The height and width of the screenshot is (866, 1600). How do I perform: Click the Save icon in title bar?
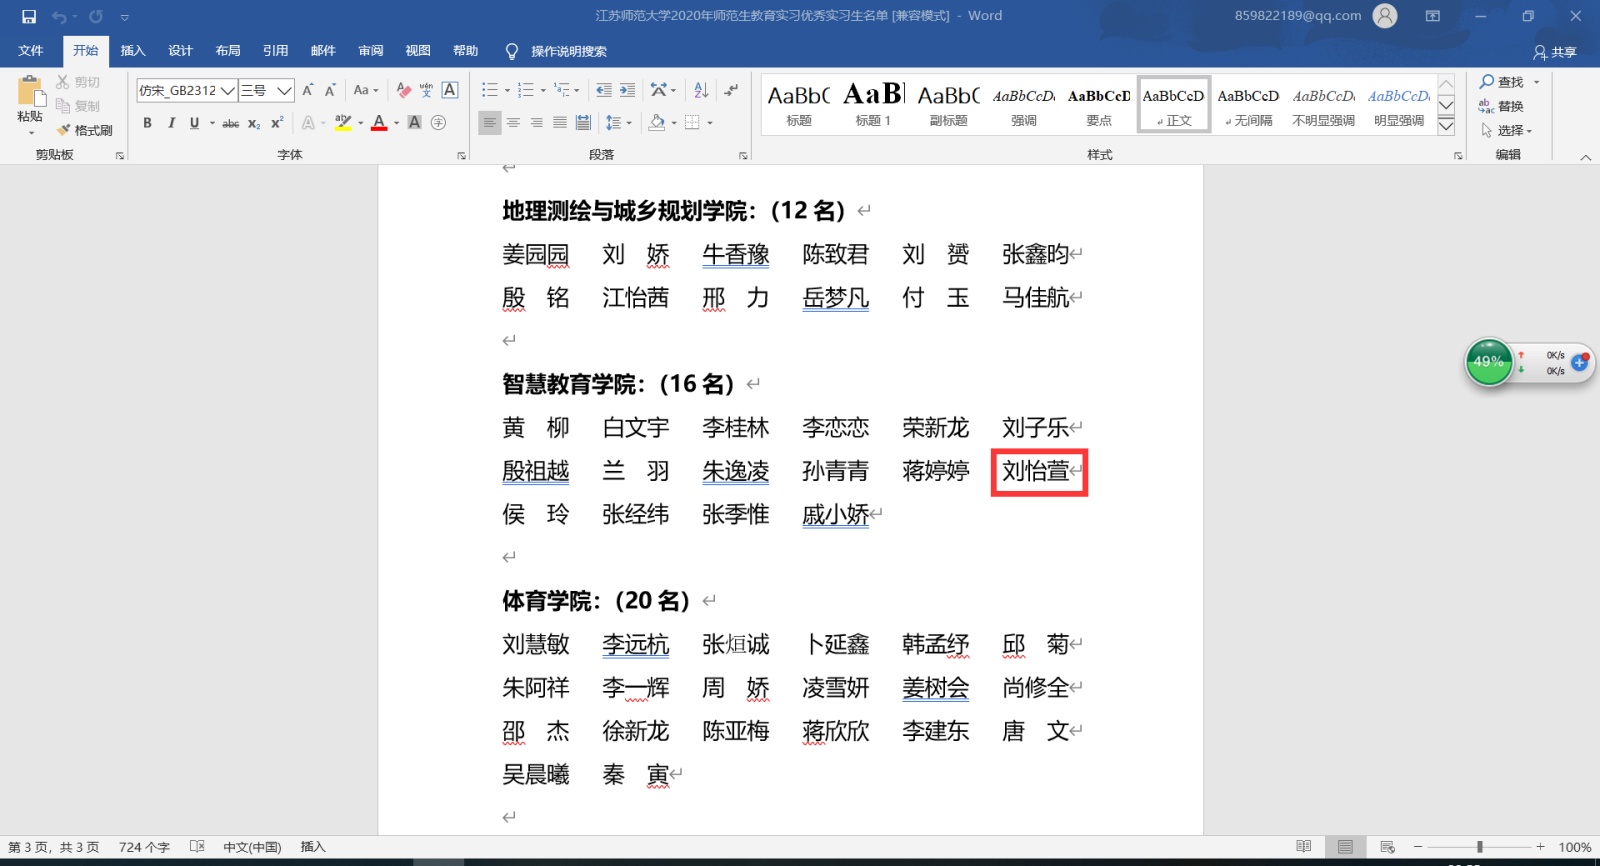(29, 16)
